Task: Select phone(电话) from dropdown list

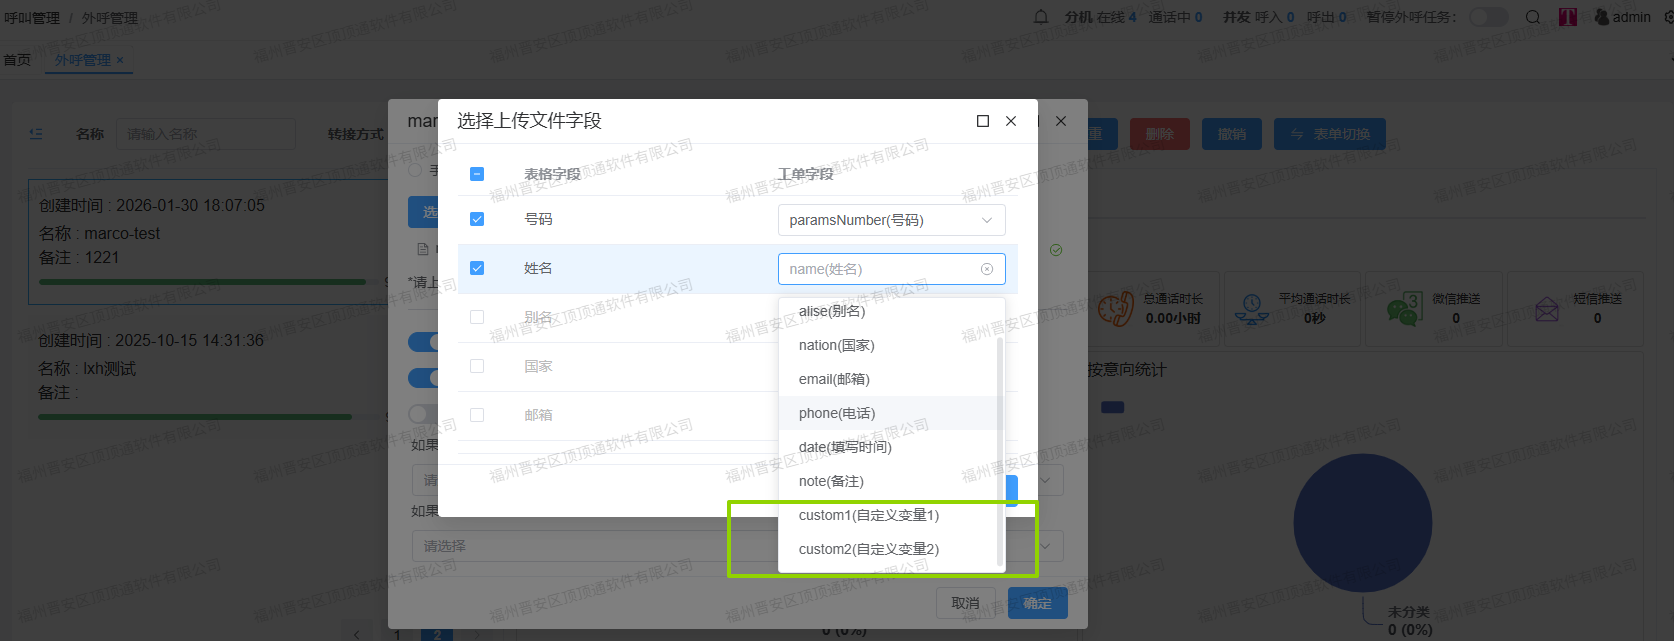Action: [x=837, y=413]
